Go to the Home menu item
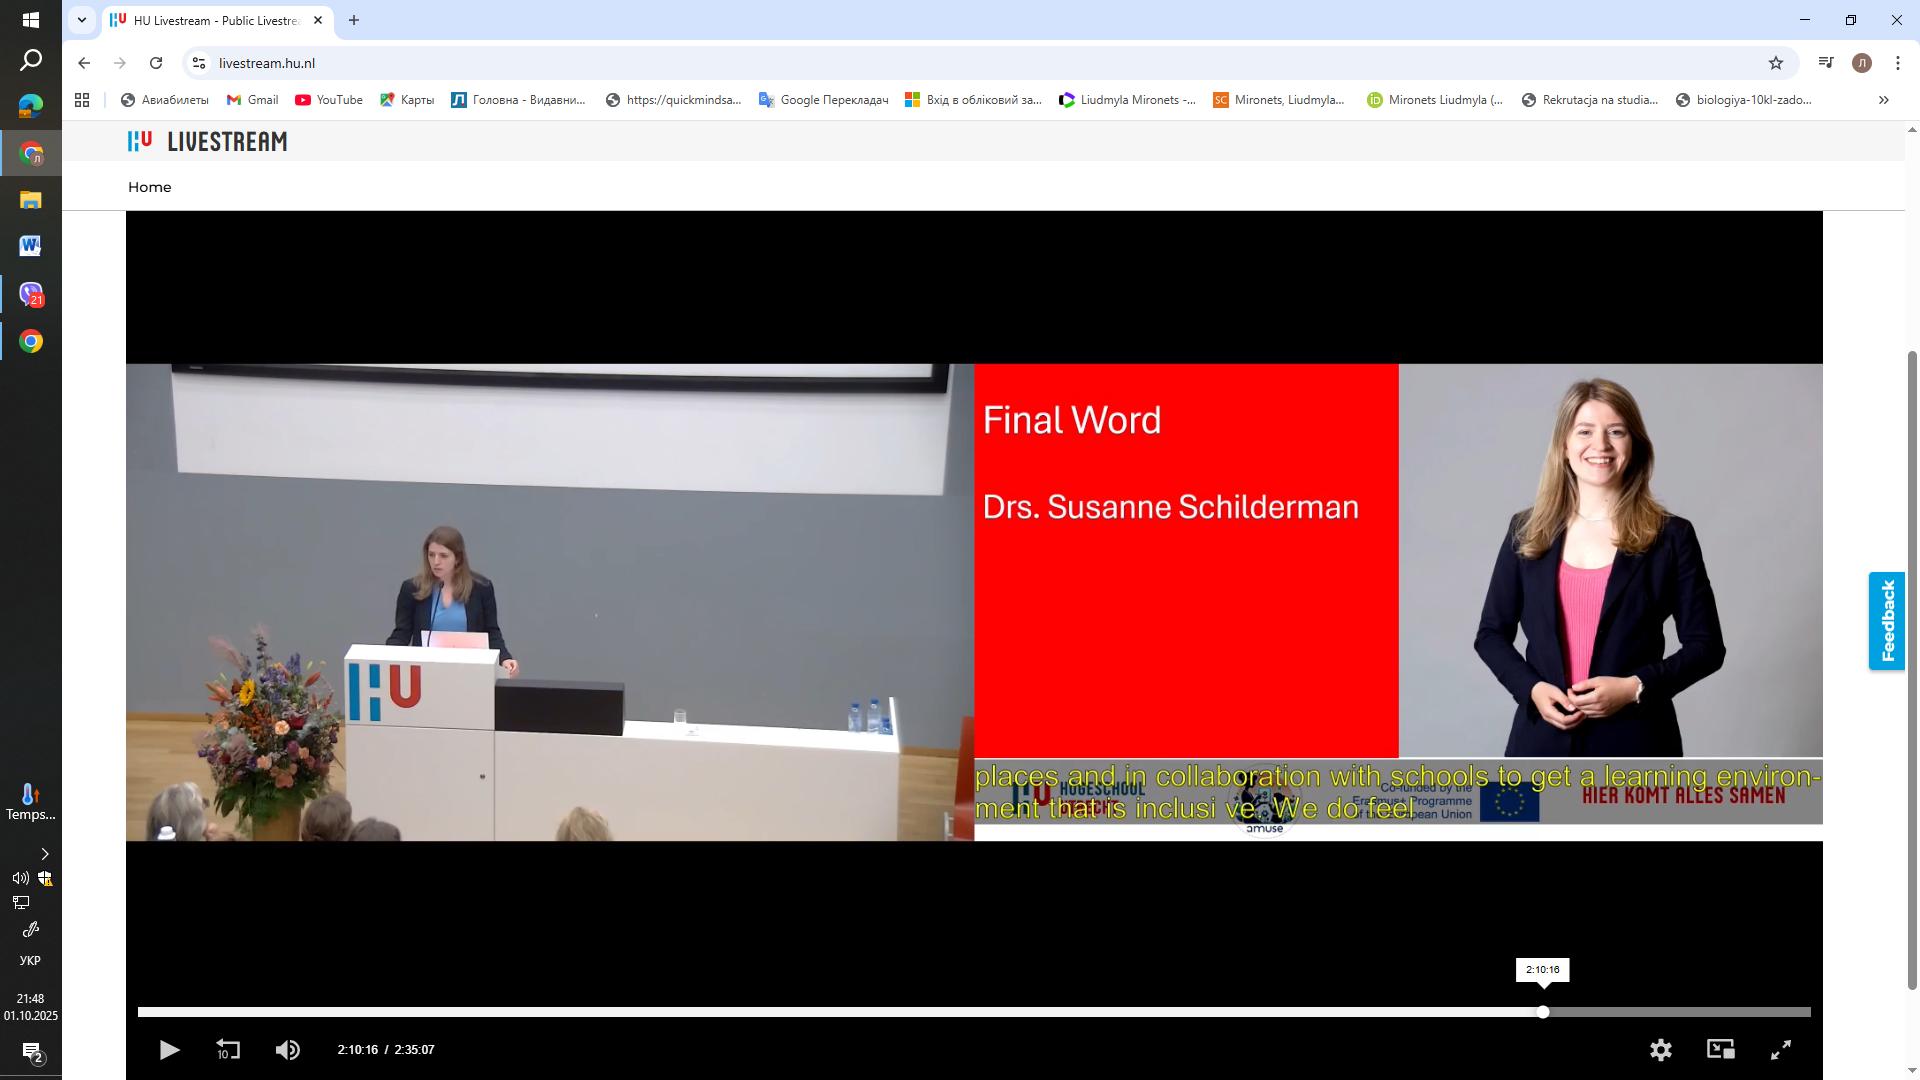 149,187
